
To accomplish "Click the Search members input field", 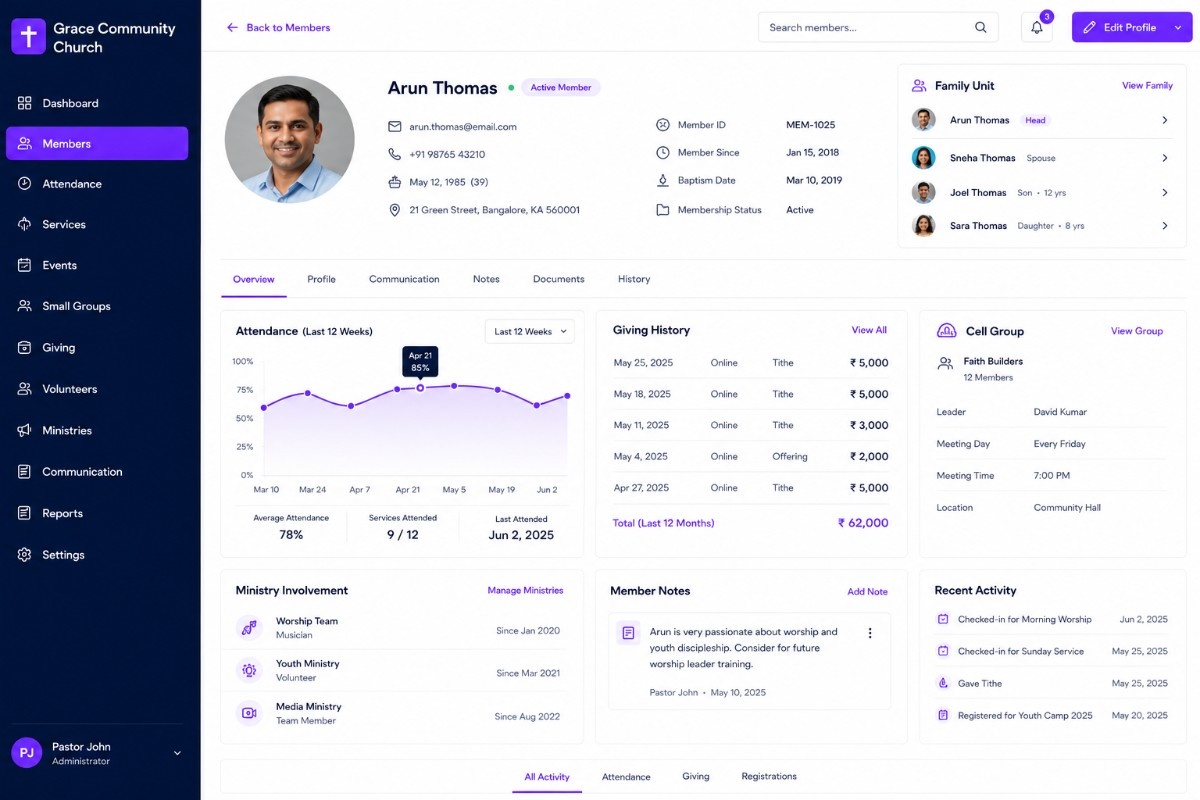I will [x=878, y=28].
